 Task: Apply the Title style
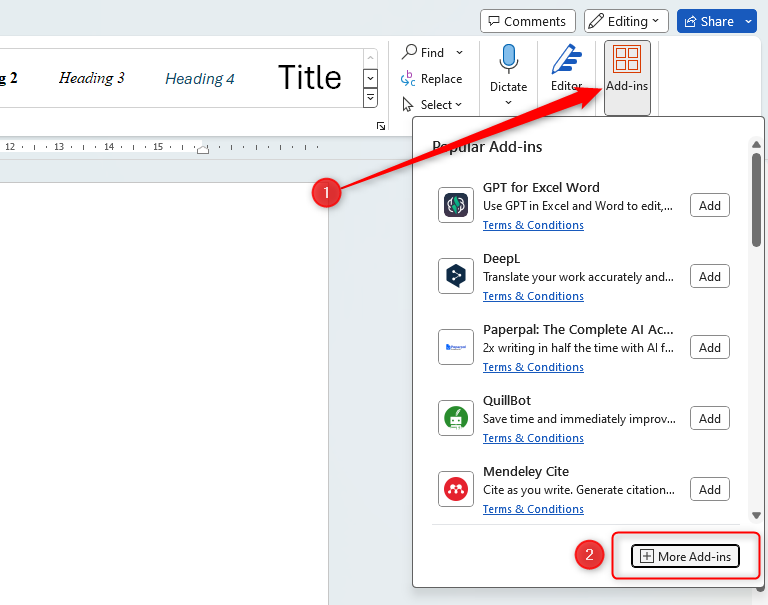309,78
